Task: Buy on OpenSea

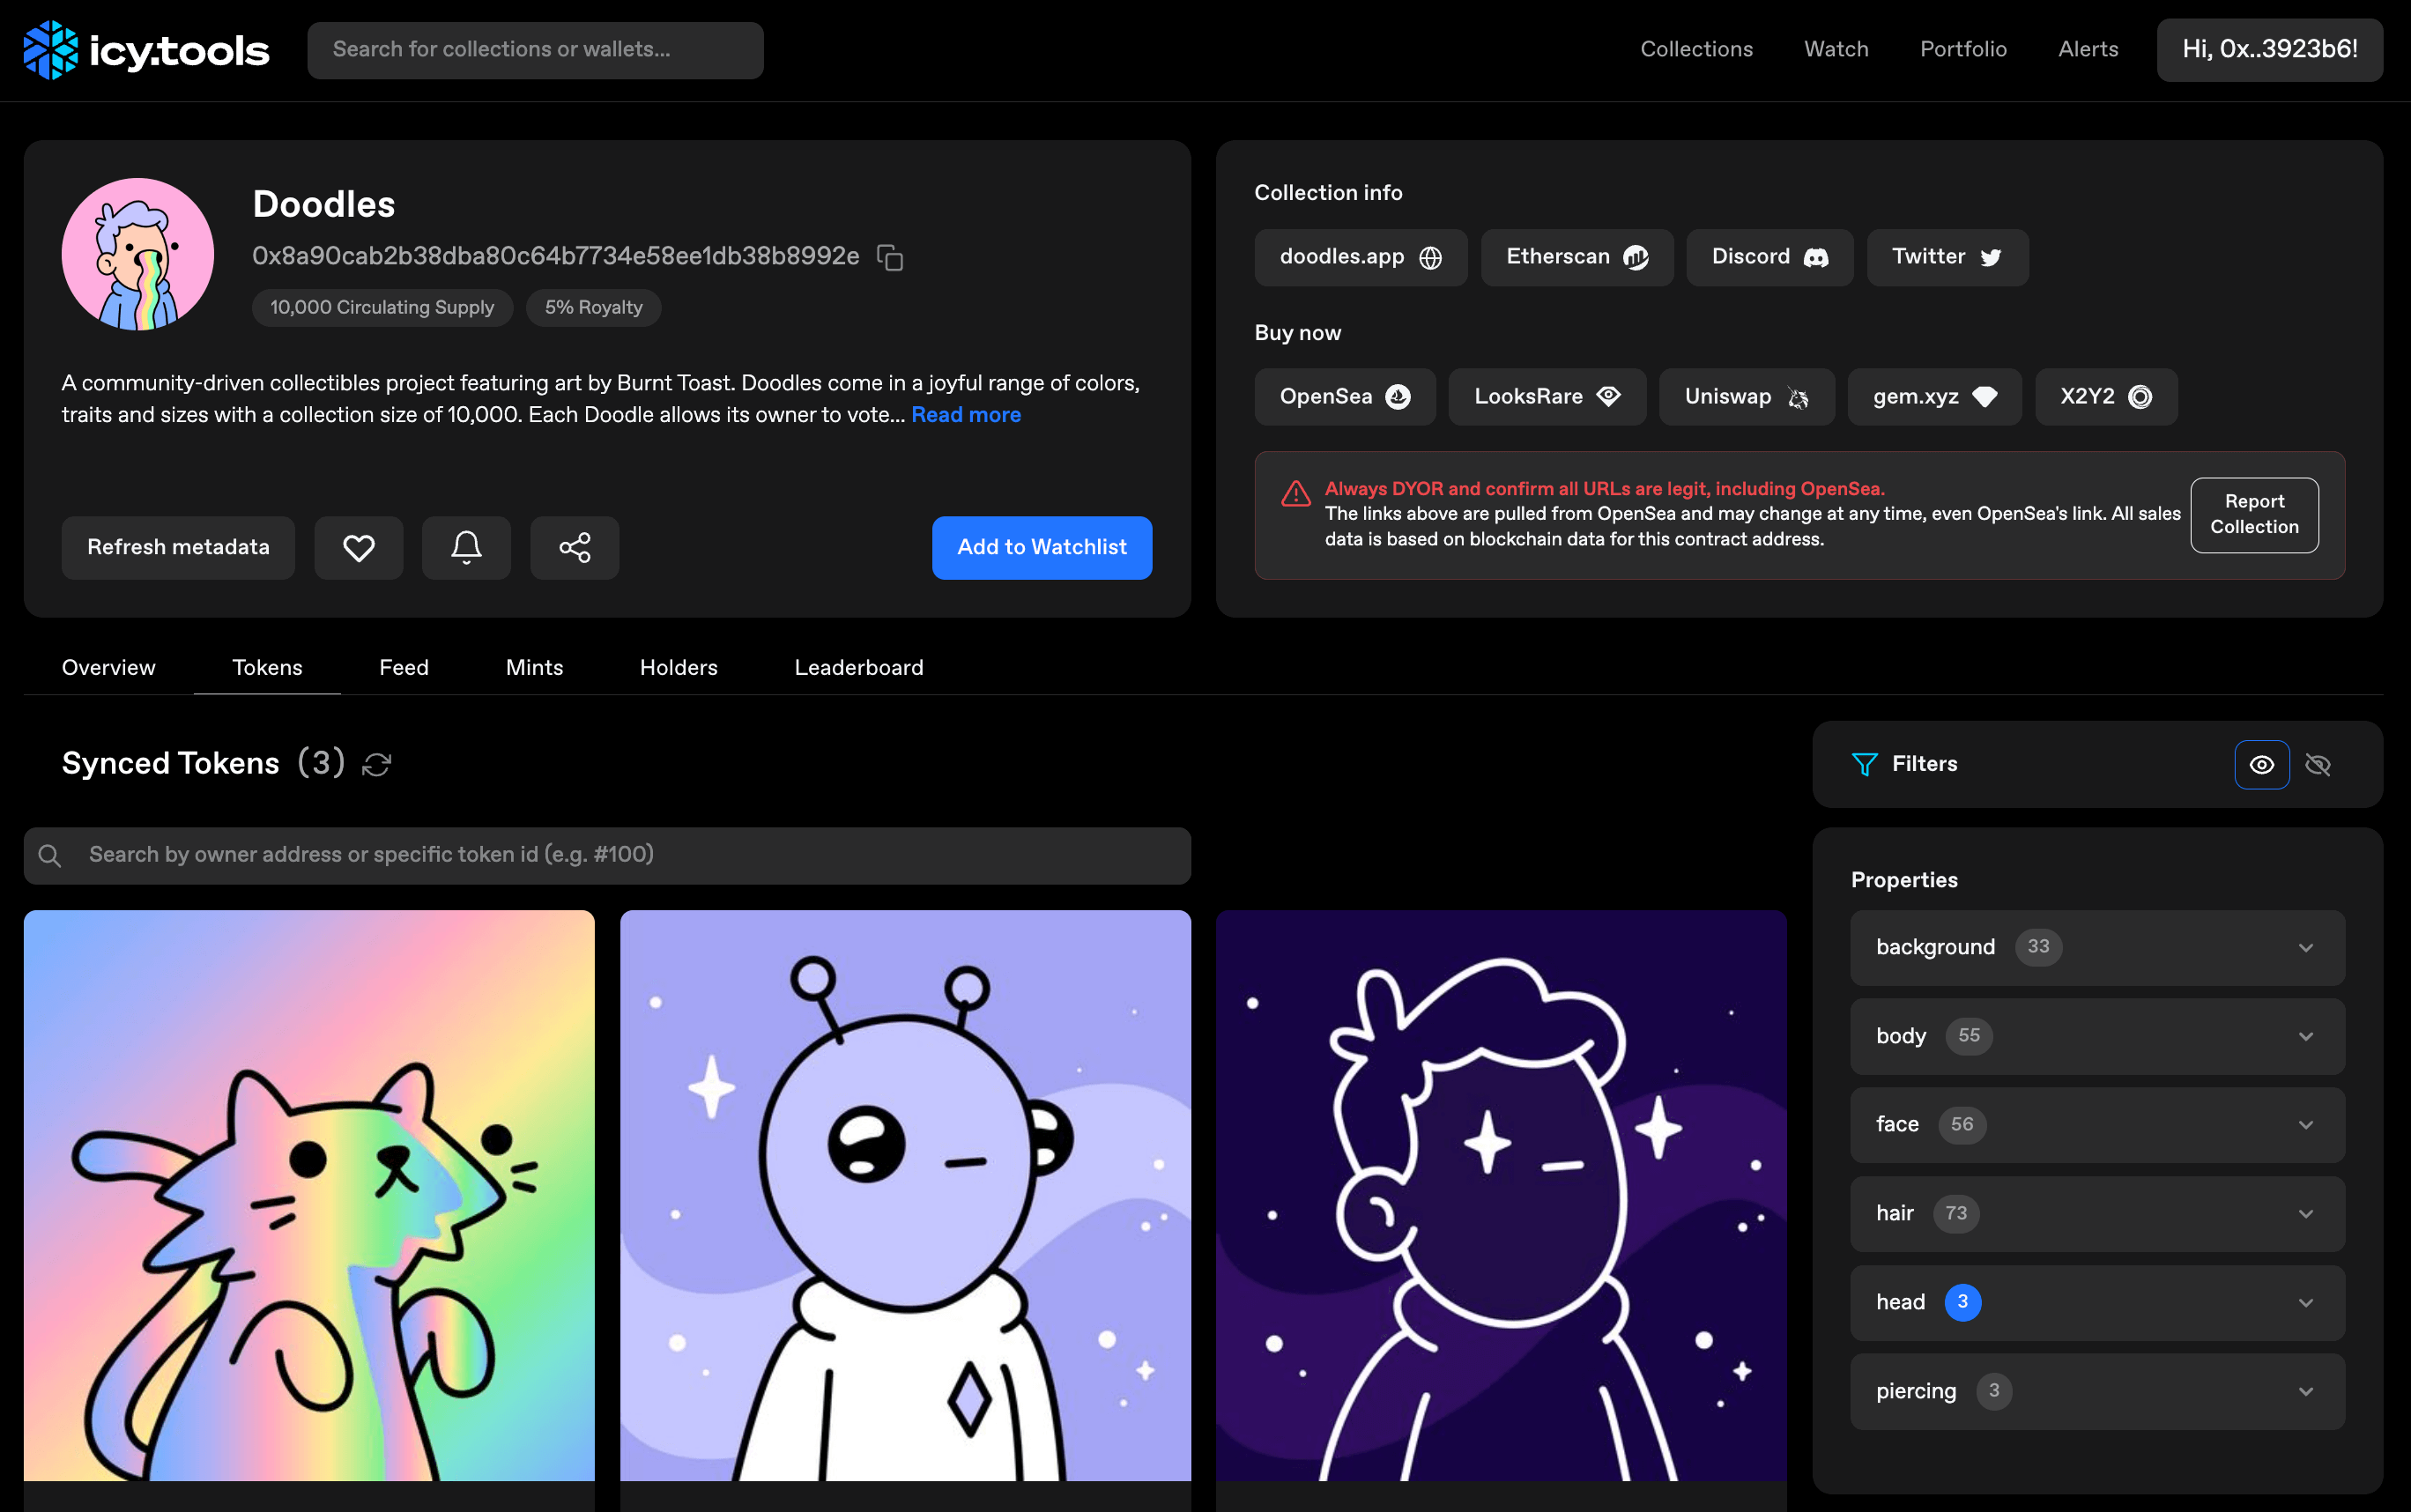Action: pos(1345,397)
